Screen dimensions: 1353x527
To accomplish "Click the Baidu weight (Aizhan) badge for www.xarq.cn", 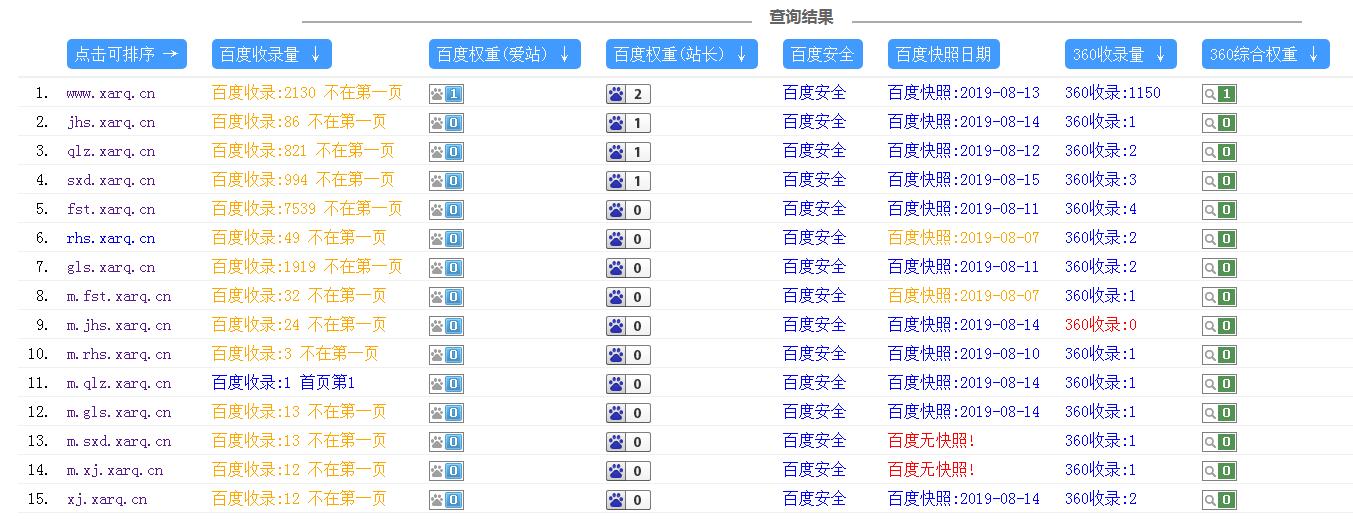I will point(446,94).
